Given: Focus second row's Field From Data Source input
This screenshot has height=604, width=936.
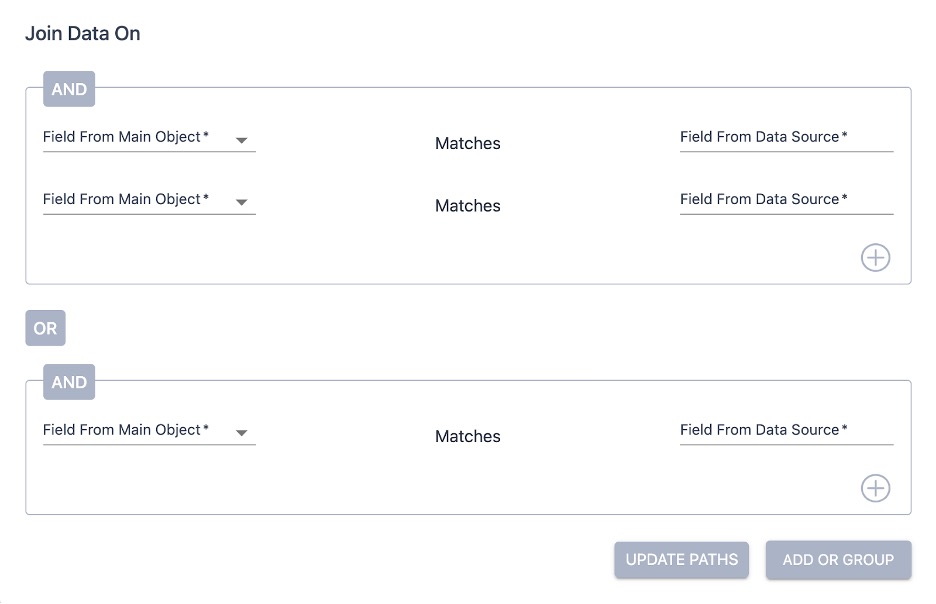Looking at the screenshot, I should click(x=786, y=200).
